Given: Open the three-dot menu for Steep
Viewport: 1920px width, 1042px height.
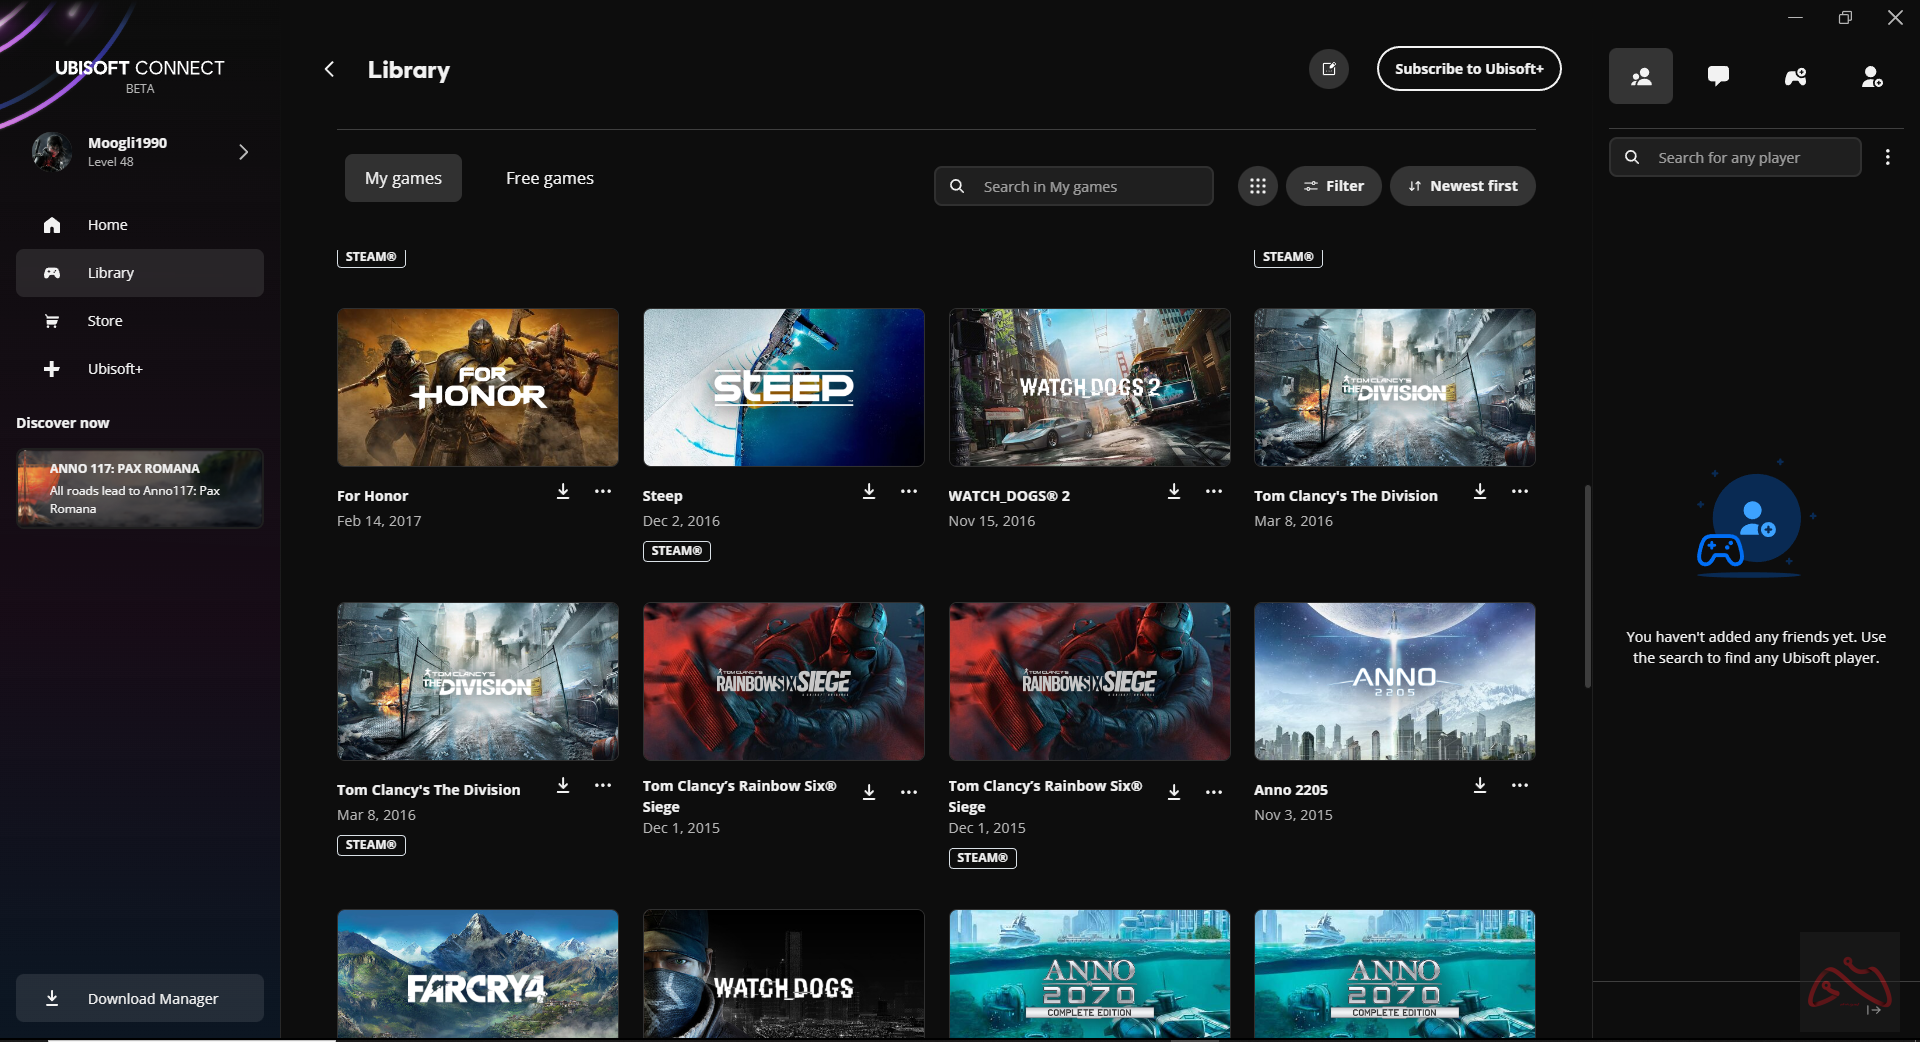Looking at the screenshot, I should pyautogui.click(x=908, y=491).
